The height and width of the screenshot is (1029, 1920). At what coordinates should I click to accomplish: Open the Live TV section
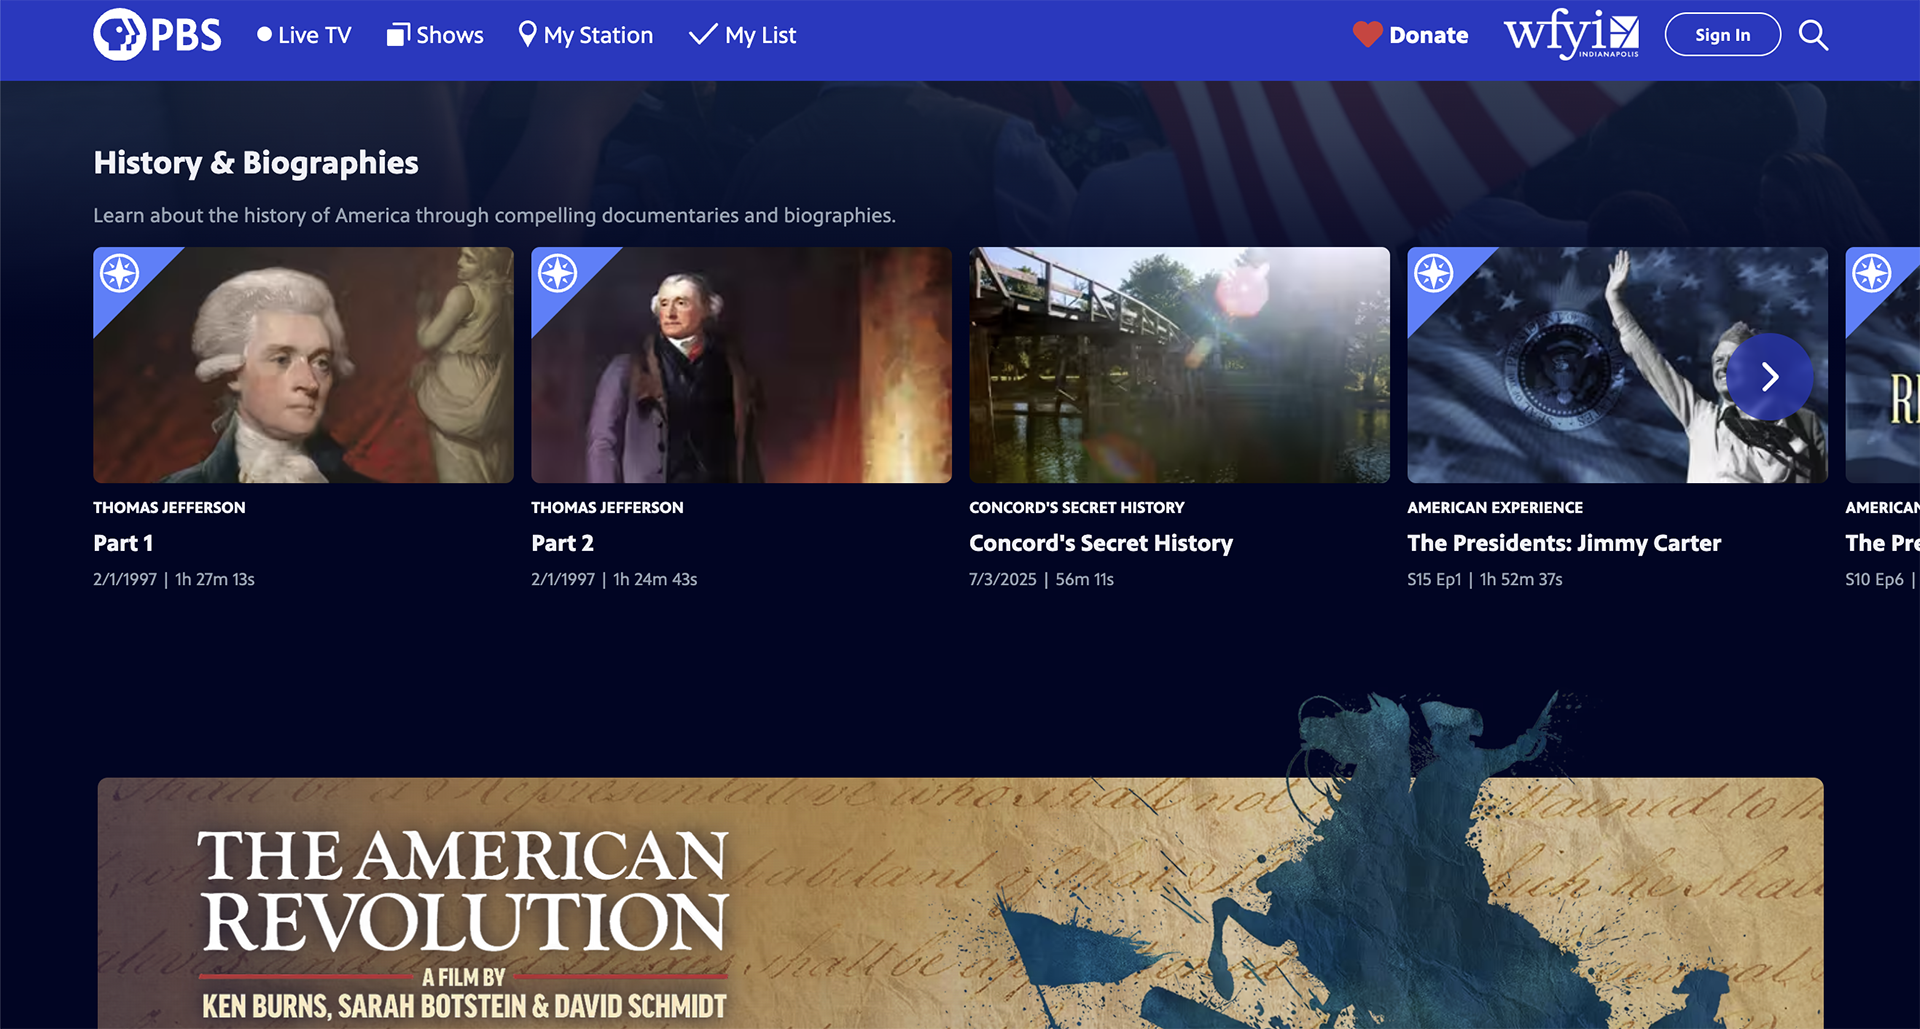303,34
